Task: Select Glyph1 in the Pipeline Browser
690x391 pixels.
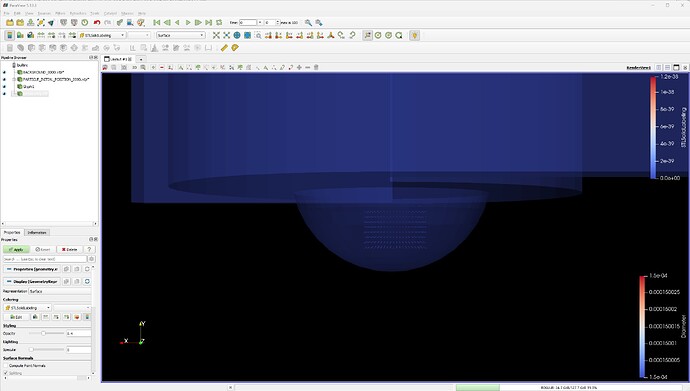Action: click(x=29, y=87)
